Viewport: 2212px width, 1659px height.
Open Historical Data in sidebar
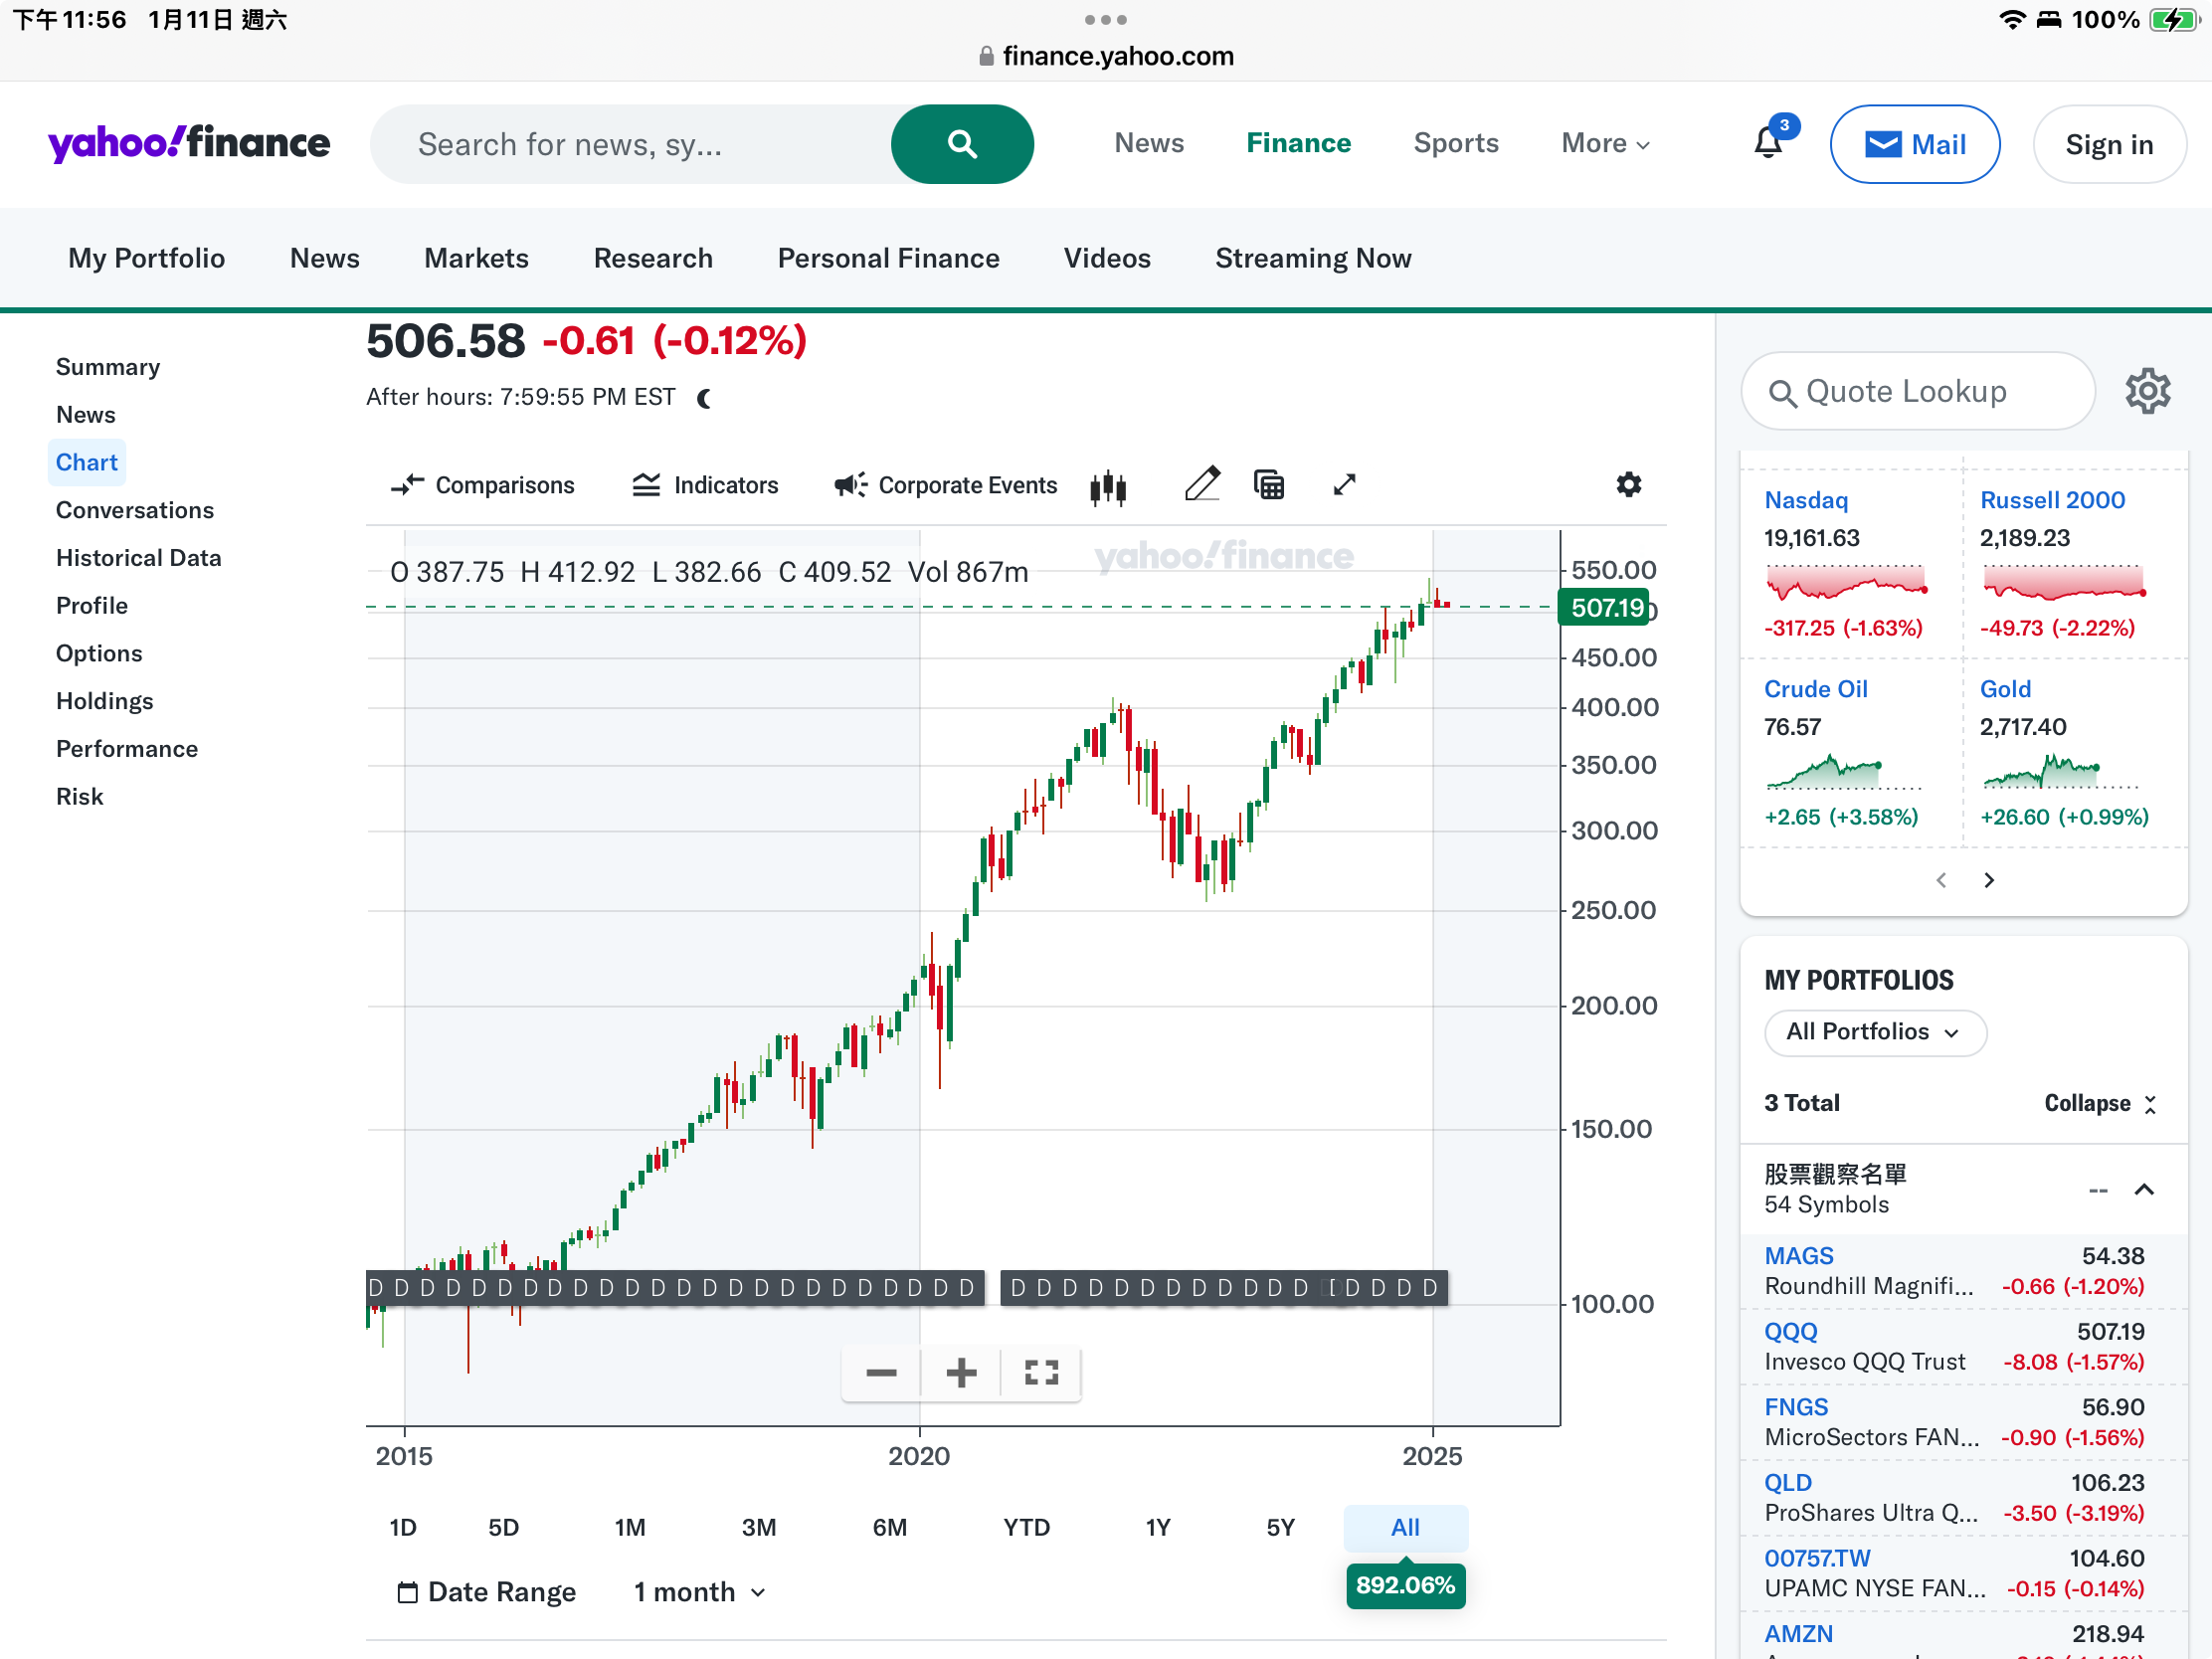click(139, 558)
